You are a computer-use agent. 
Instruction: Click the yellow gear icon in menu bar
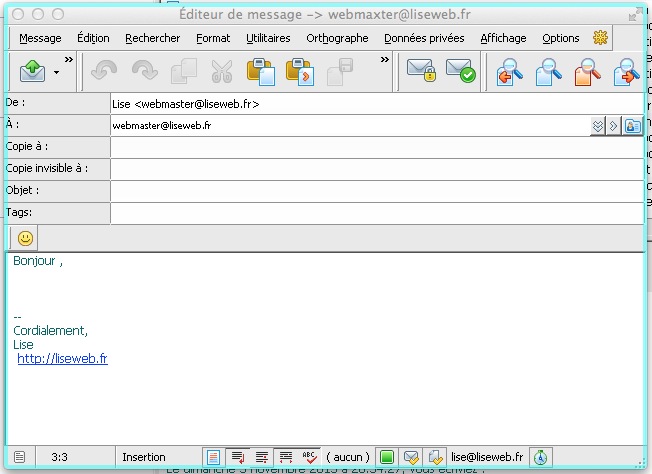(600, 38)
